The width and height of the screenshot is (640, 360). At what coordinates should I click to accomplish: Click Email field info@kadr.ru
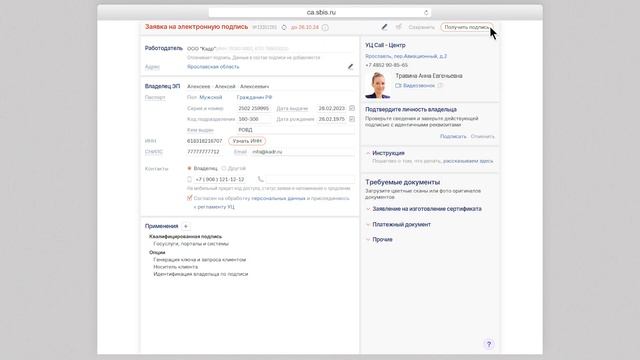click(x=302, y=152)
